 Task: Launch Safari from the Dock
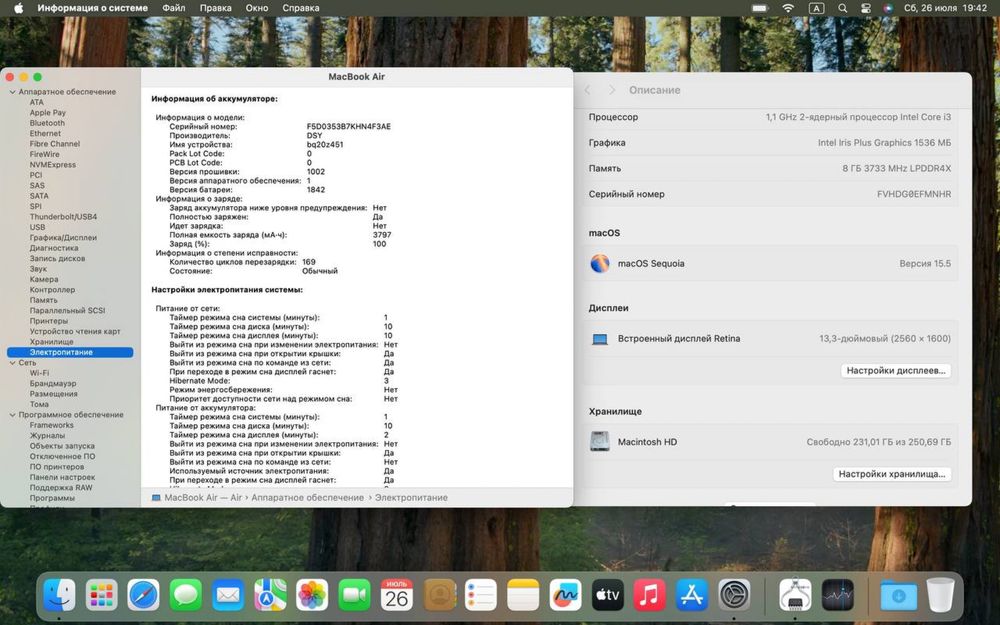[x=143, y=596]
